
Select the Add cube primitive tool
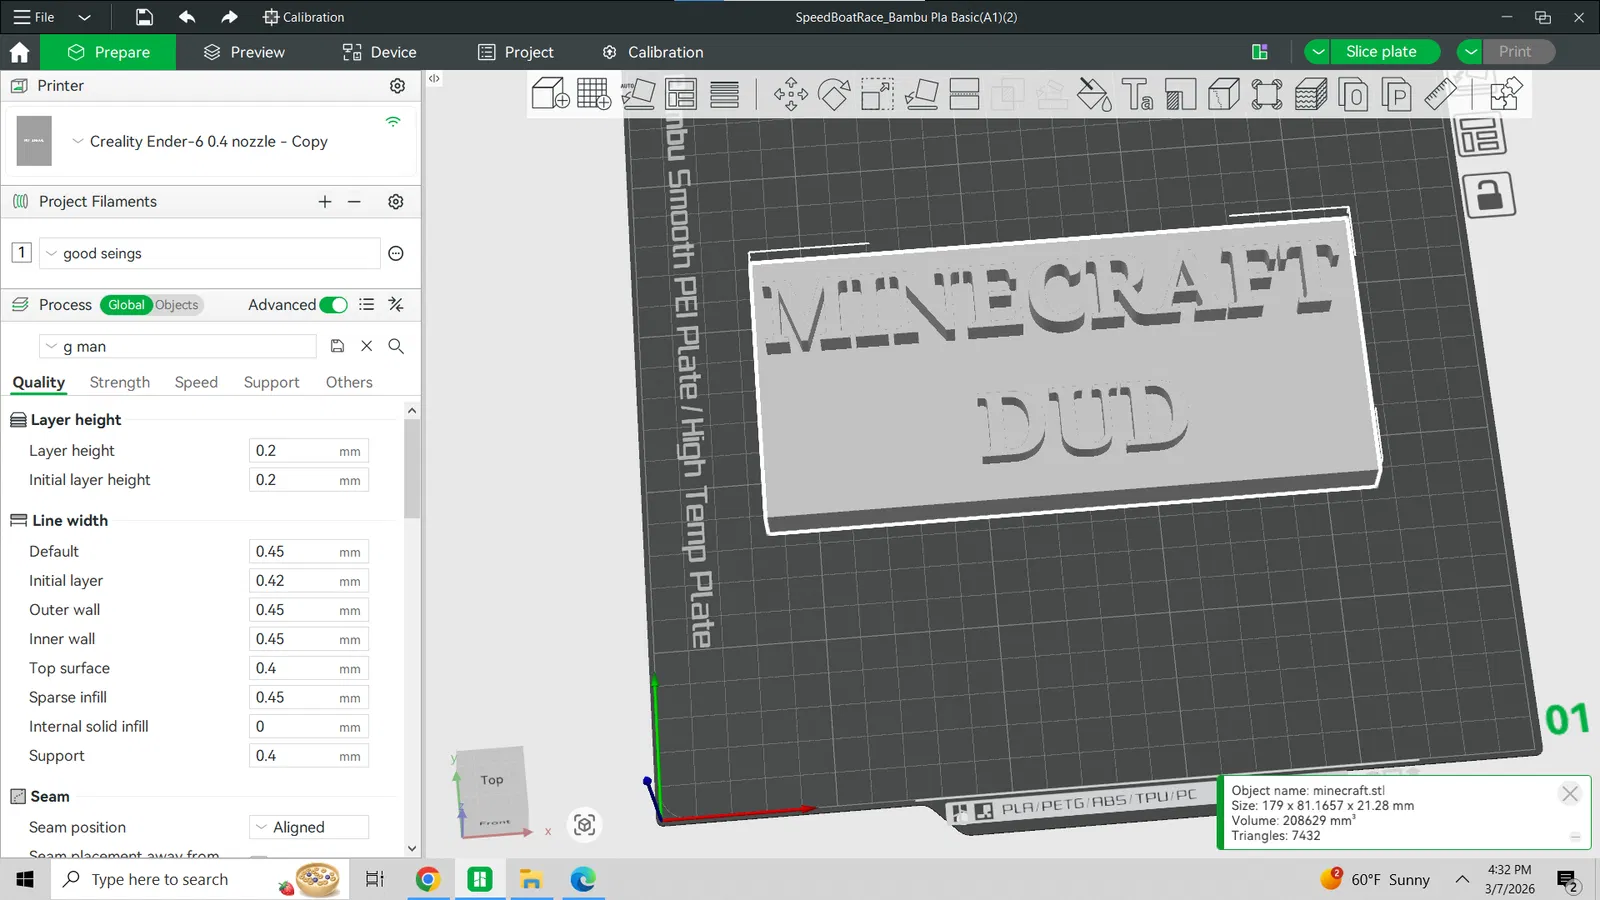point(550,94)
